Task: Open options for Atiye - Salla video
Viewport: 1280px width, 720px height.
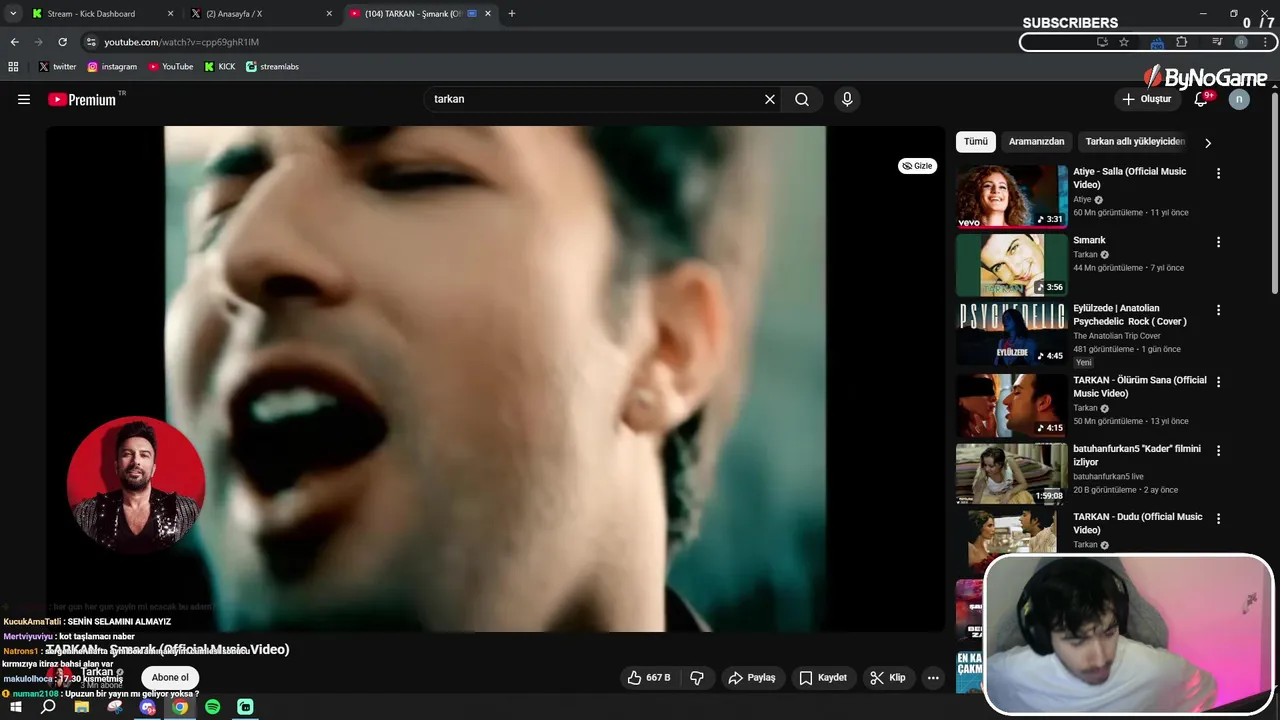Action: point(1218,173)
